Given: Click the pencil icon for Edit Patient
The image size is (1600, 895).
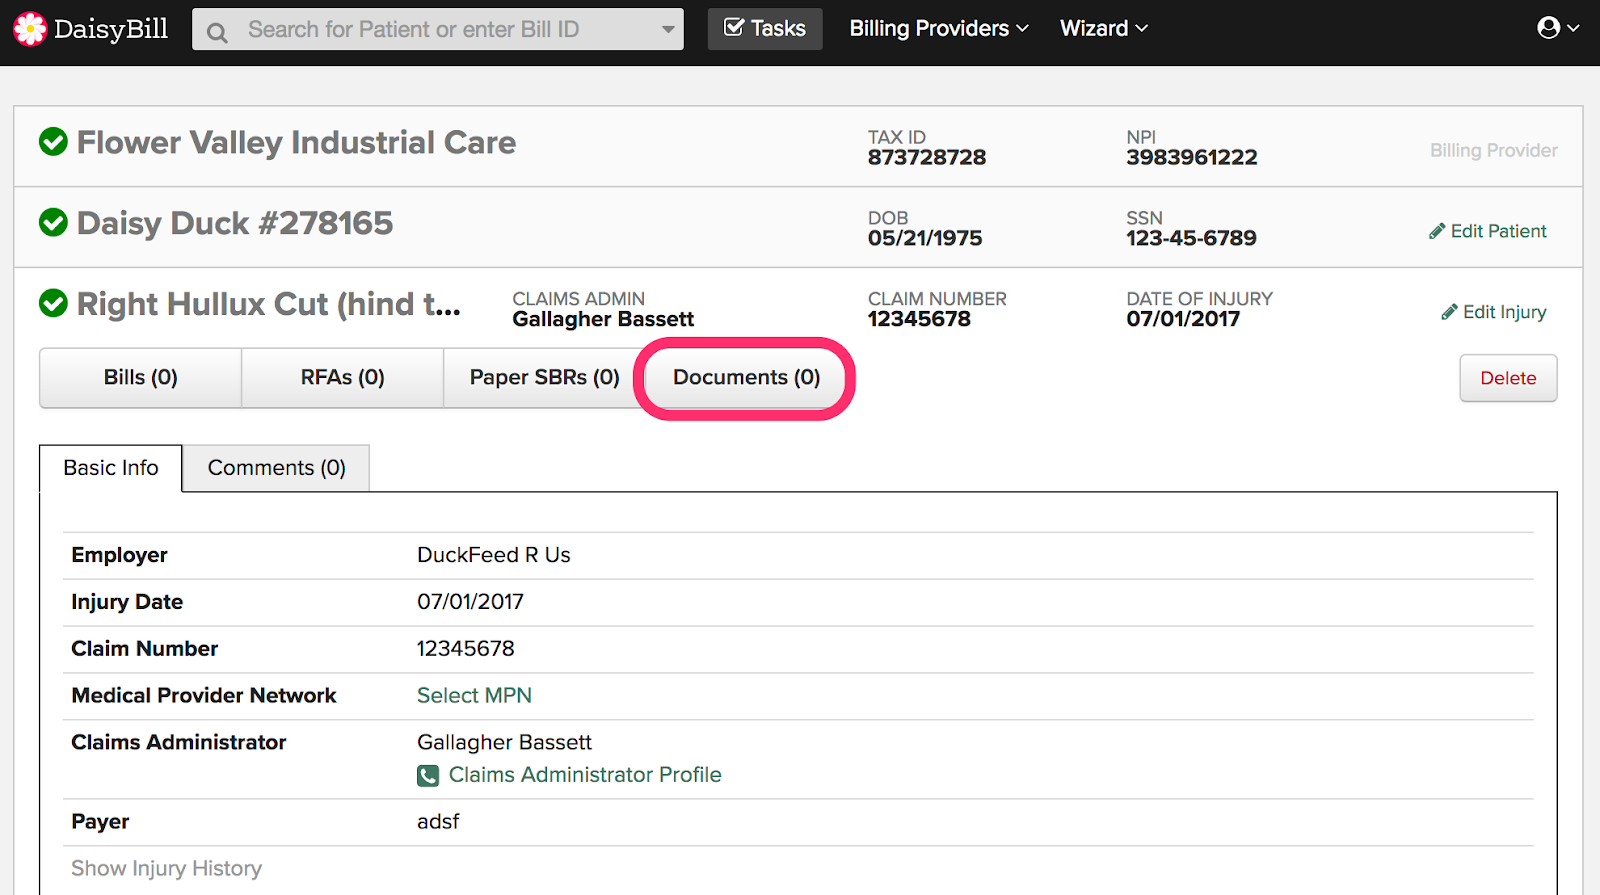Looking at the screenshot, I should coord(1437,231).
